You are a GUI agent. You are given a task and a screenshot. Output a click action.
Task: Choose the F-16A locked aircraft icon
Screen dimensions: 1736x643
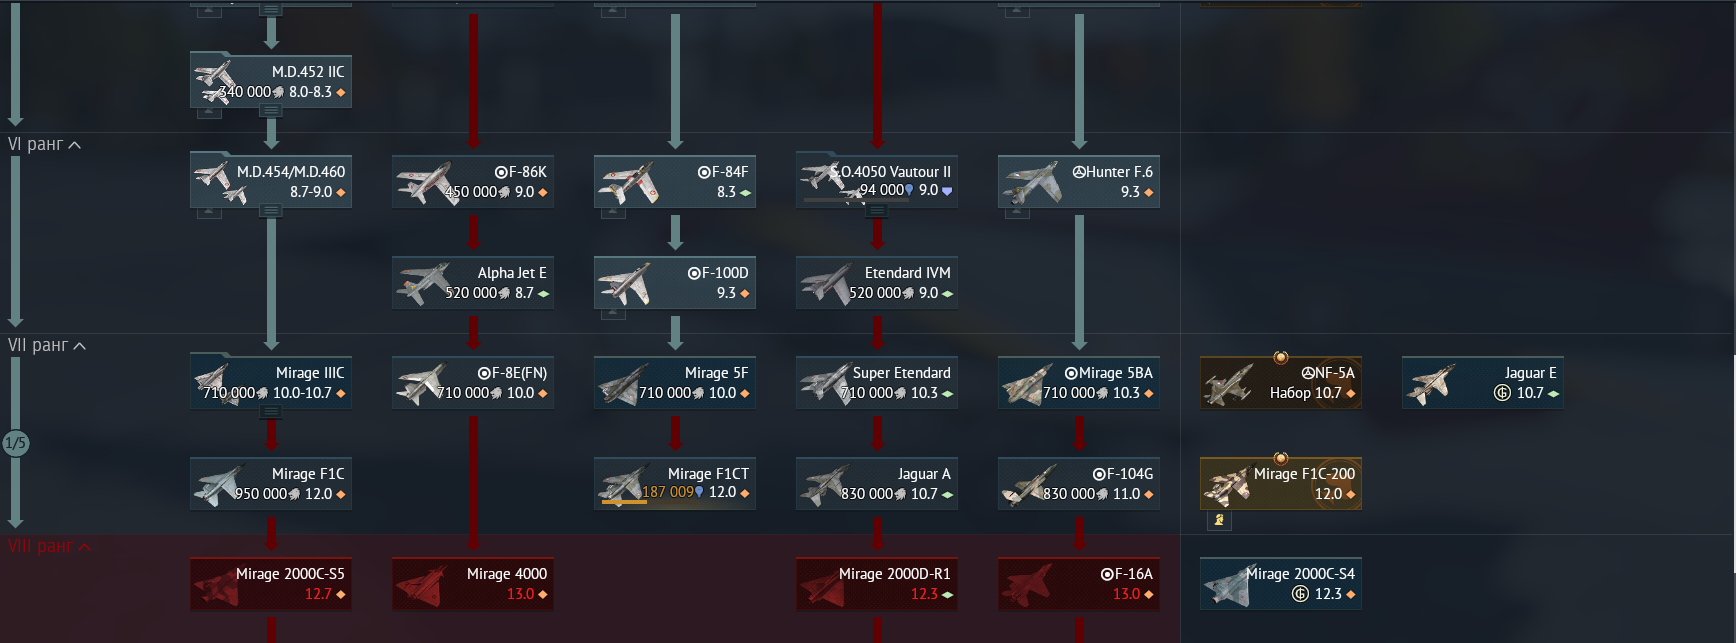point(1028,584)
